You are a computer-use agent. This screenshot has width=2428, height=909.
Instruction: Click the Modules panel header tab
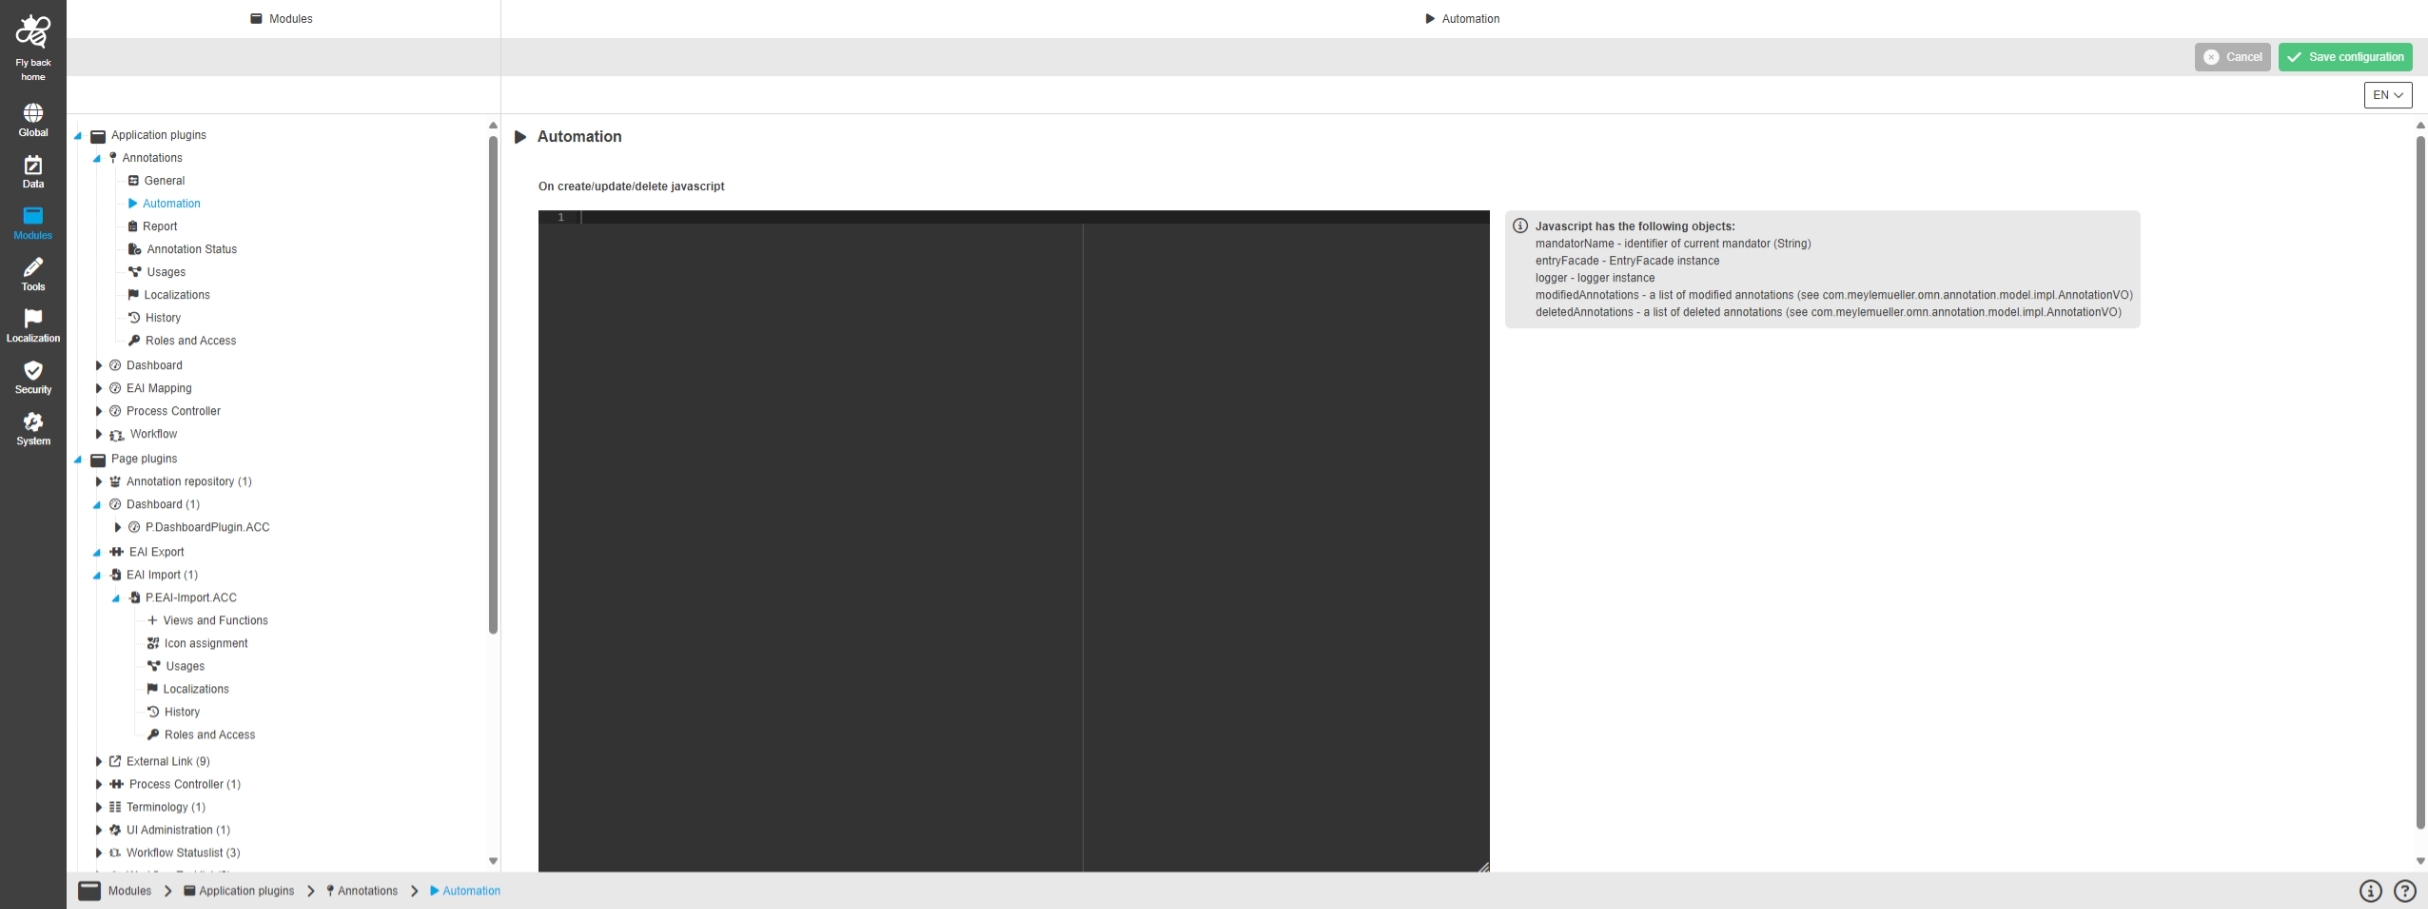click(x=282, y=19)
